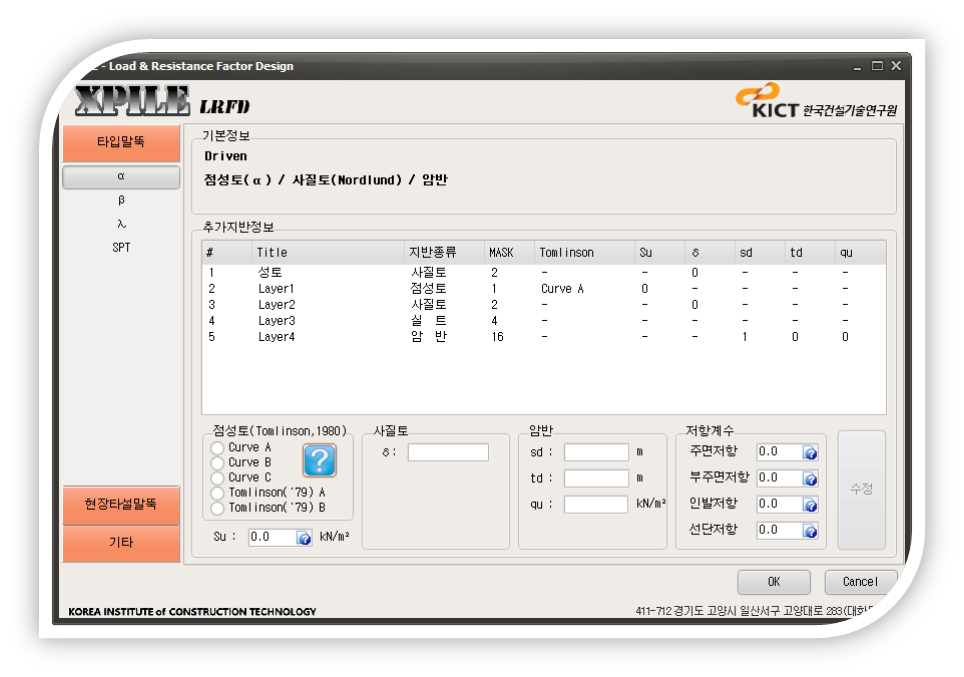964x677 pixels.
Task: Click the Su column header
Action: tap(660, 253)
